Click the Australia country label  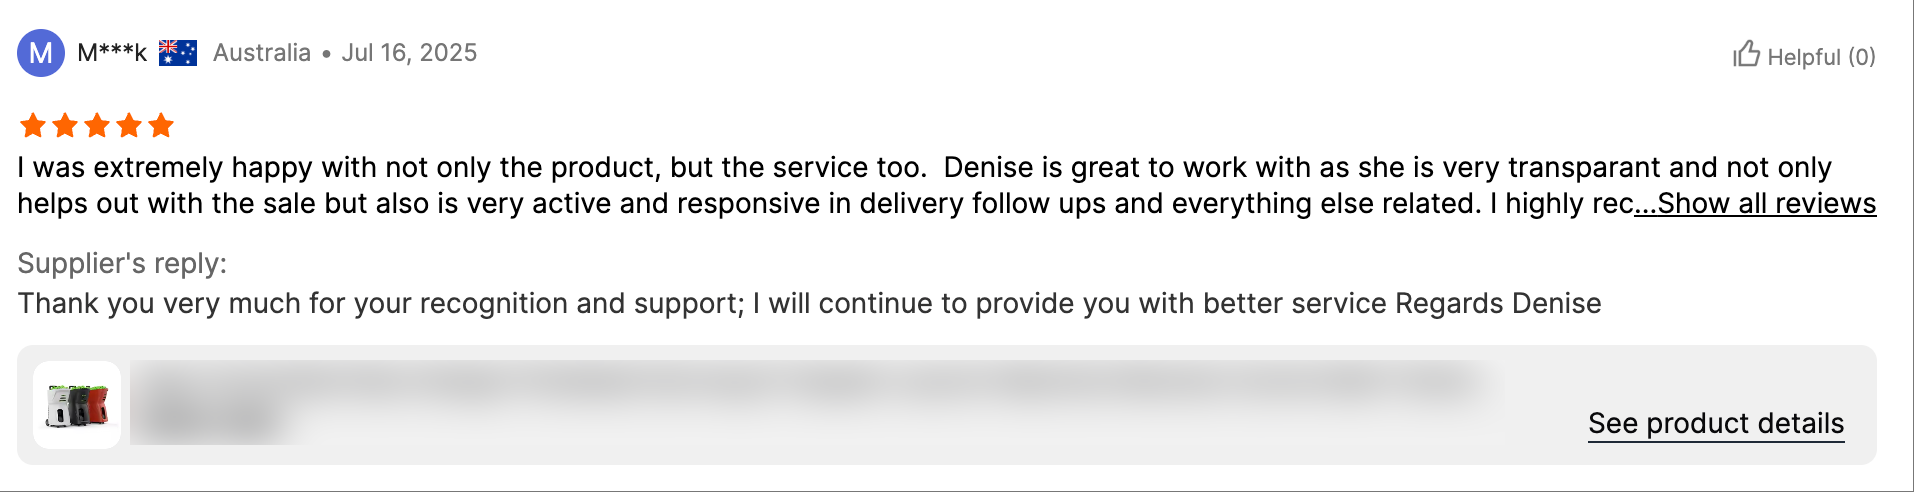(x=262, y=53)
